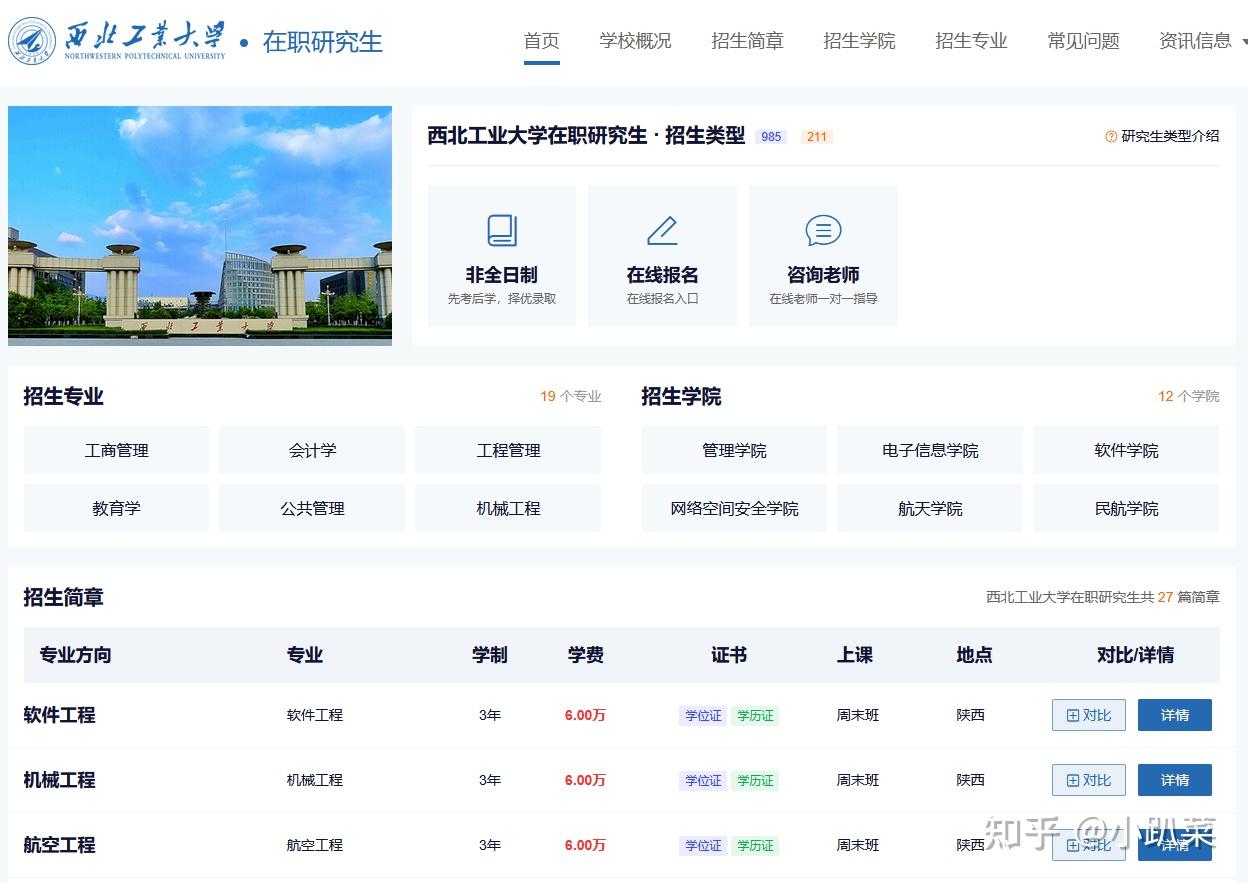This screenshot has width=1248, height=883.
Task: Open the 非全日制 book icon card
Action: [502, 256]
